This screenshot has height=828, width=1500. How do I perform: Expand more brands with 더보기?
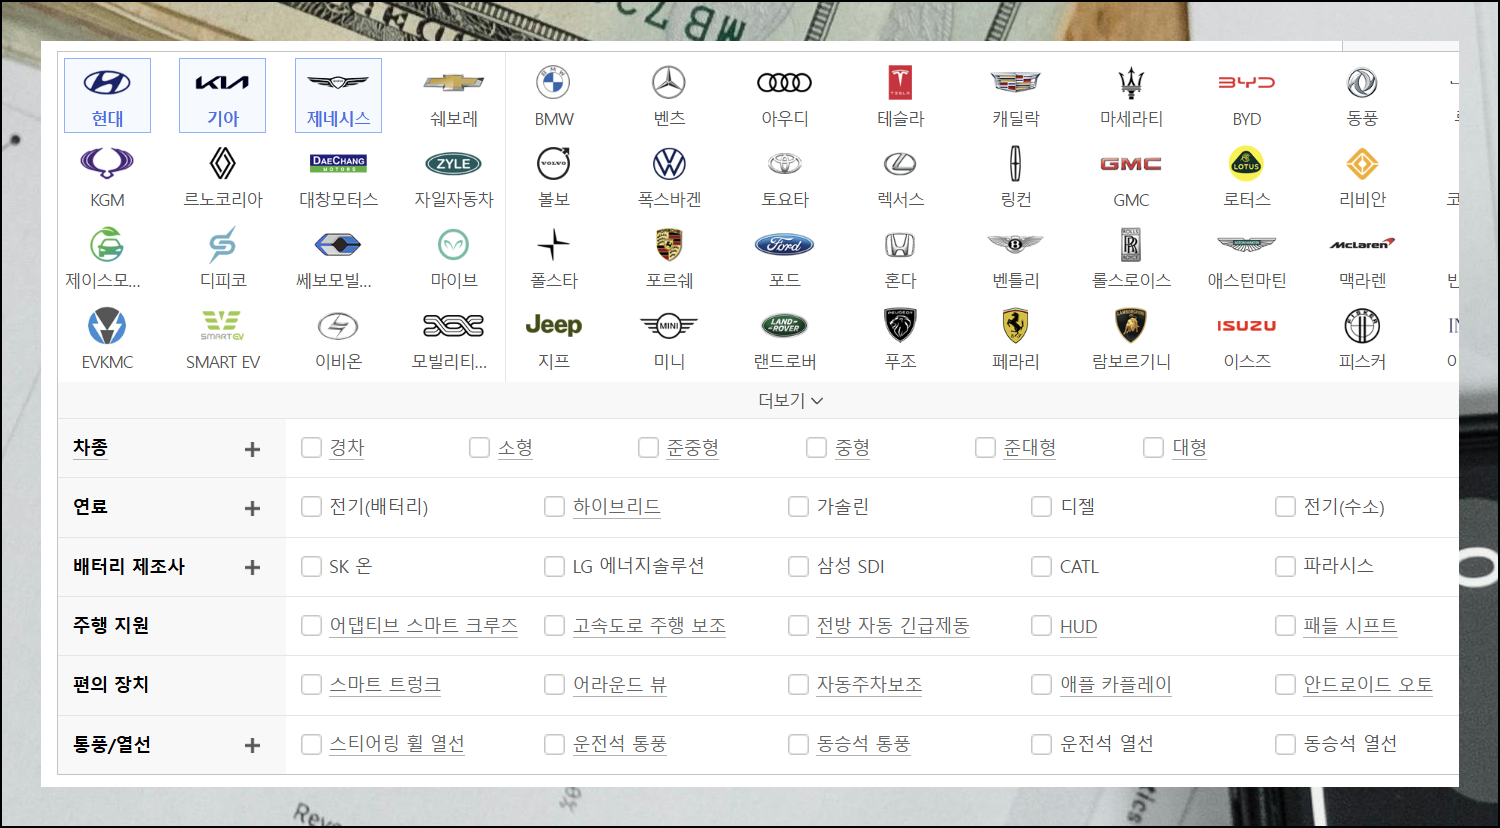790,400
